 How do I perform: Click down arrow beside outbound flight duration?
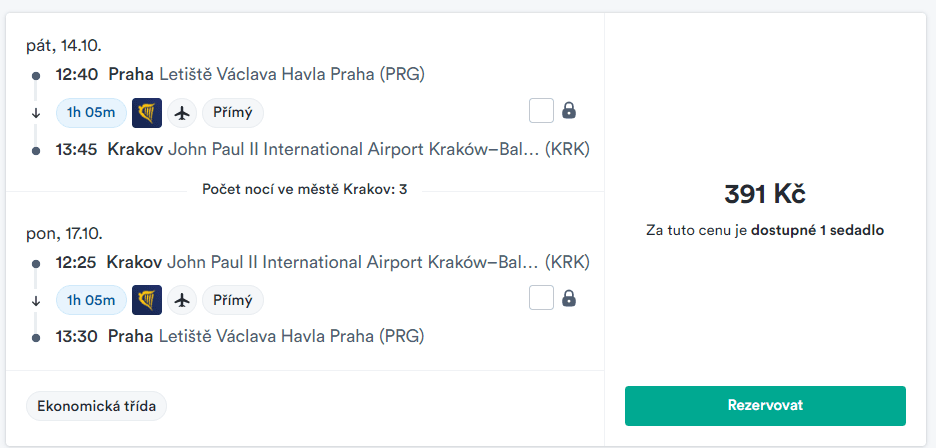click(36, 113)
